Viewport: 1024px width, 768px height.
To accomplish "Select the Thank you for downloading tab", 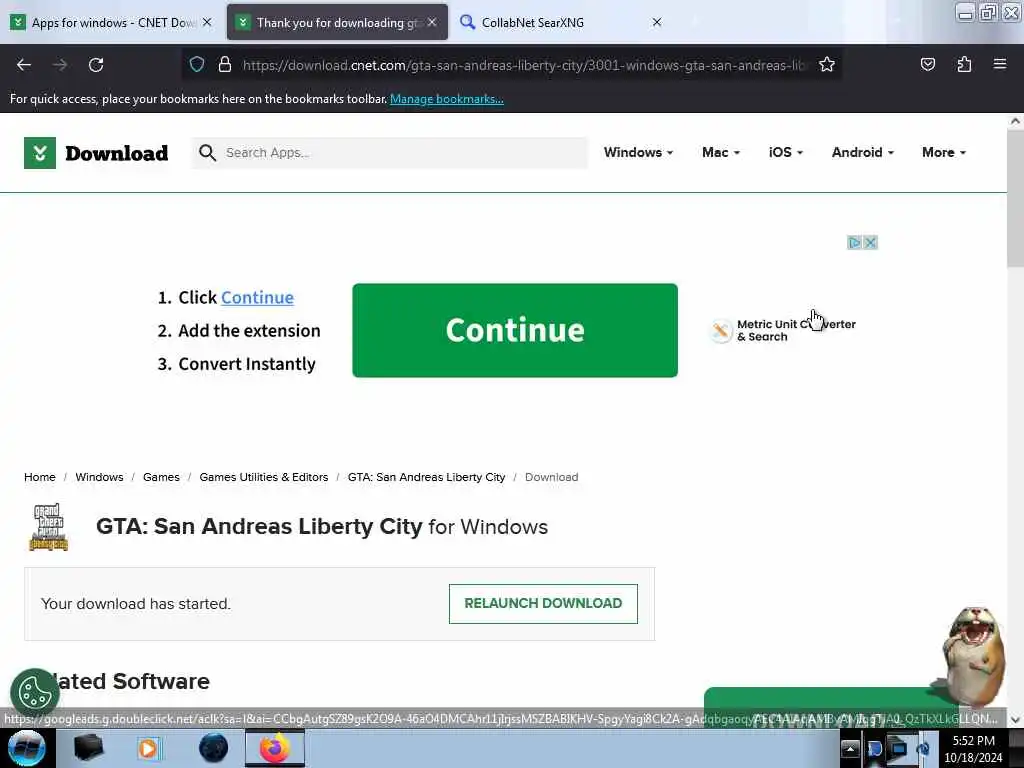I will point(337,23).
